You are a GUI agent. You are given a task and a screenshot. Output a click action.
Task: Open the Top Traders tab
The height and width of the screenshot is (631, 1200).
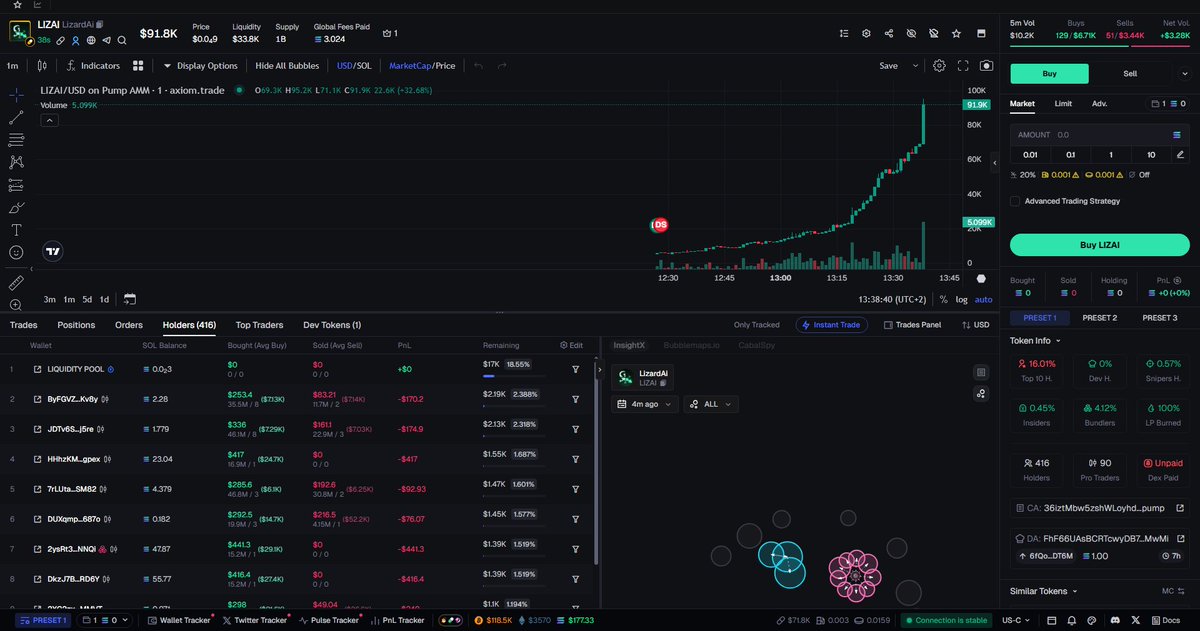click(259, 325)
